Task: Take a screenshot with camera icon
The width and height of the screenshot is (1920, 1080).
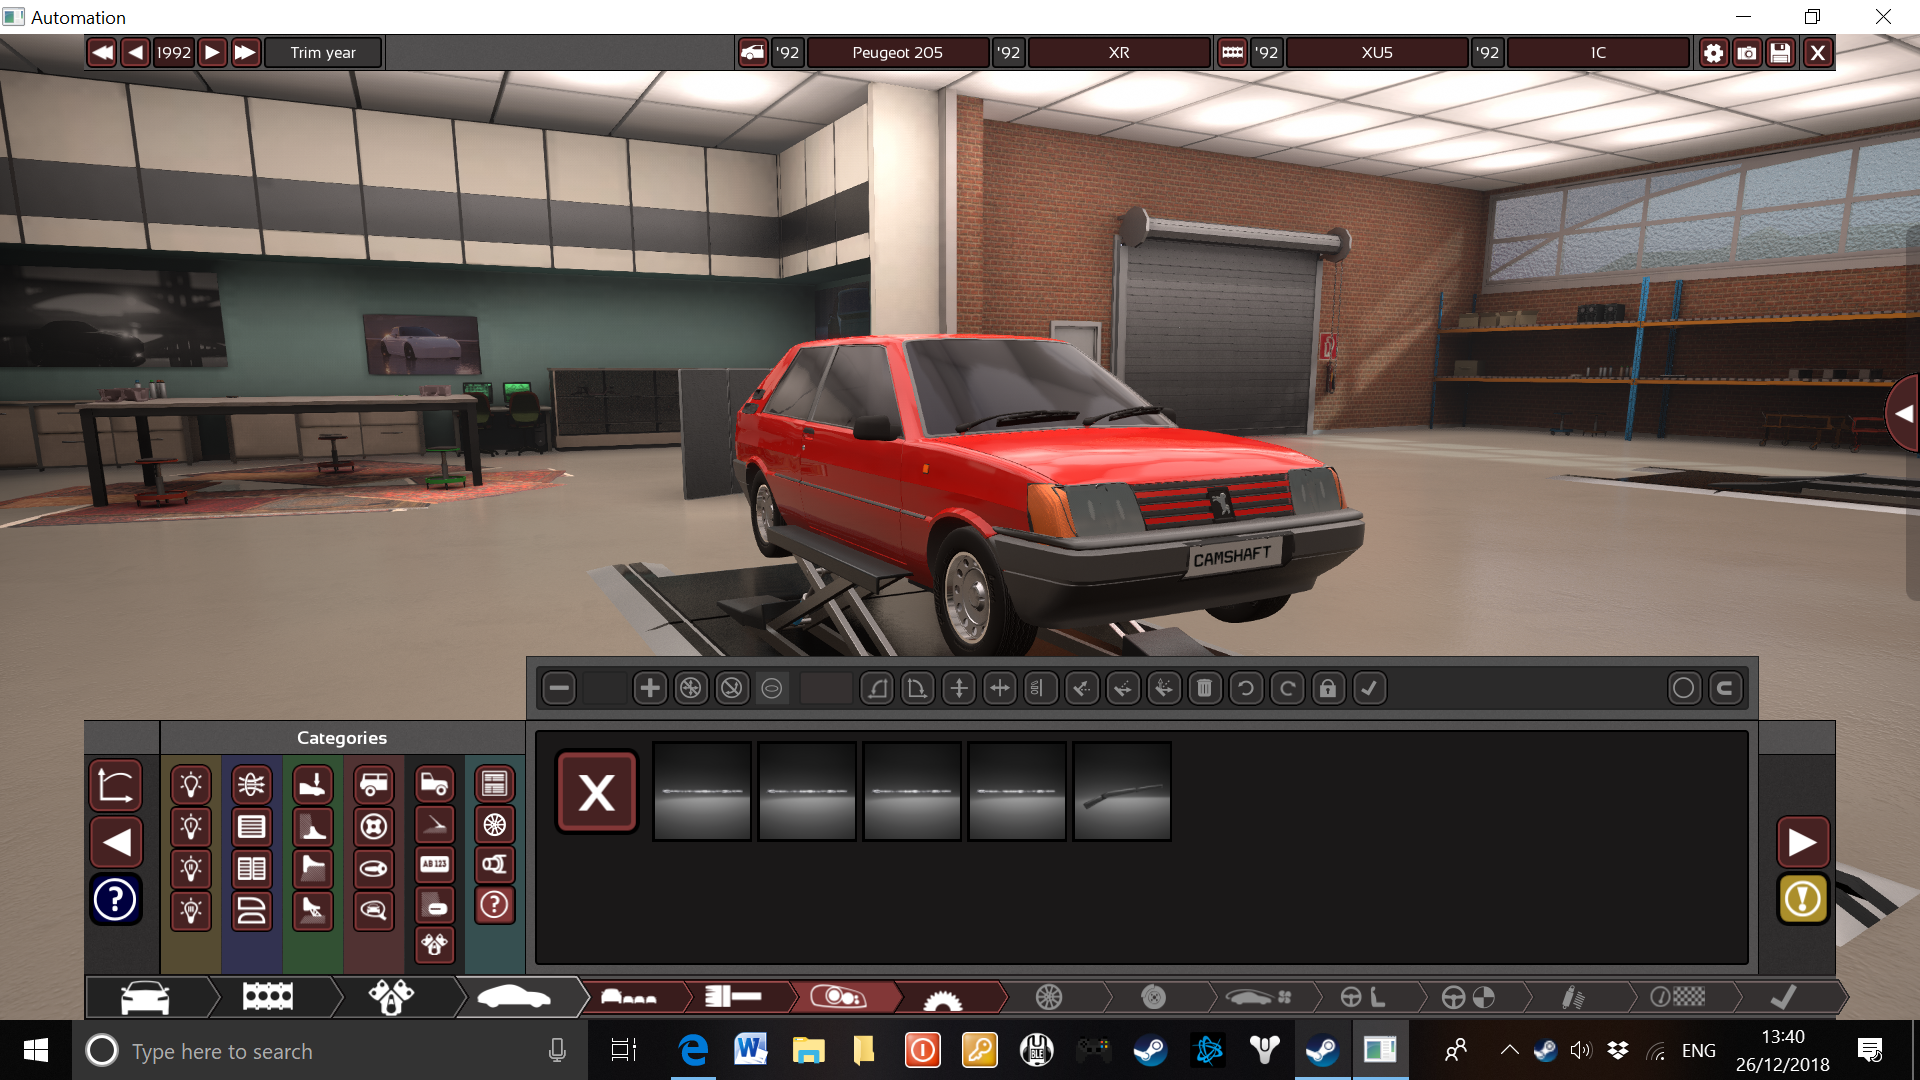Action: [1747, 52]
